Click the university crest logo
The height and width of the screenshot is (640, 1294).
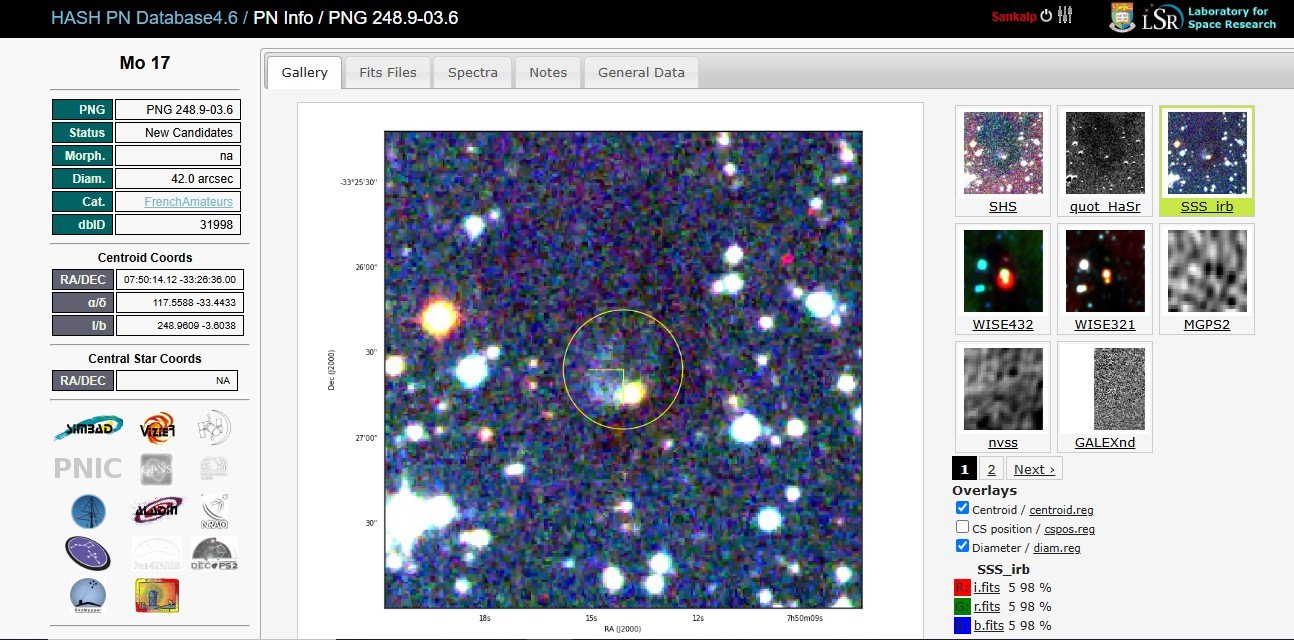pyautogui.click(x=1123, y=17)
